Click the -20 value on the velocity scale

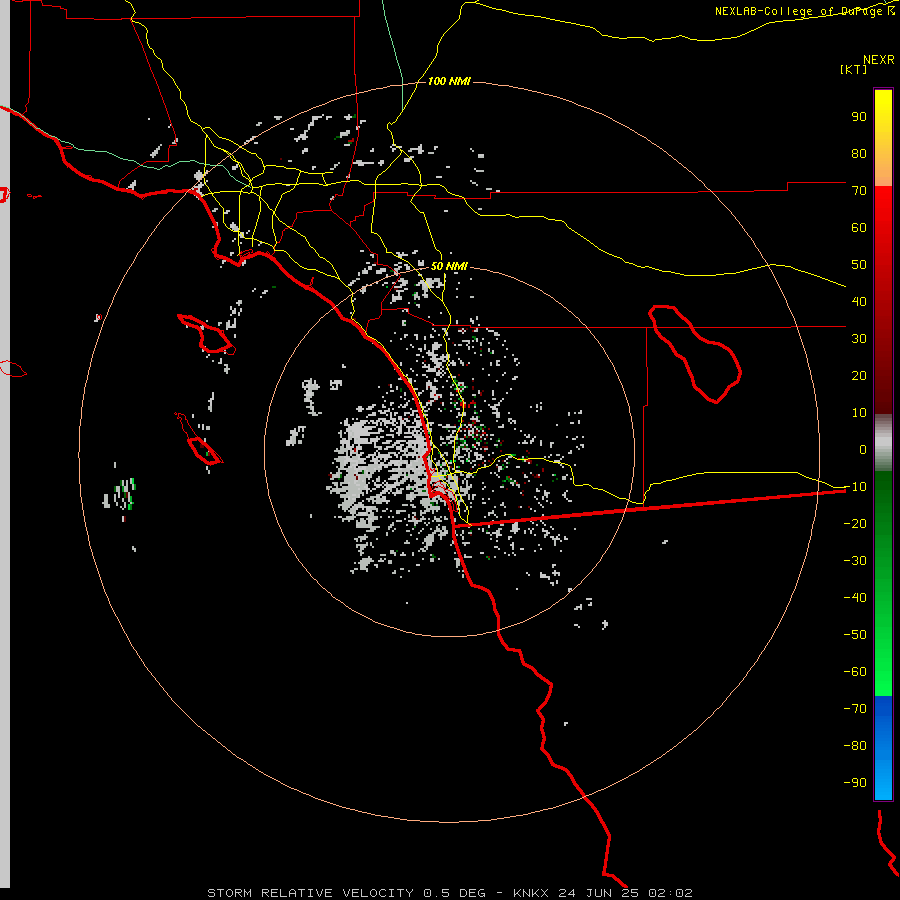click(855, 523)
